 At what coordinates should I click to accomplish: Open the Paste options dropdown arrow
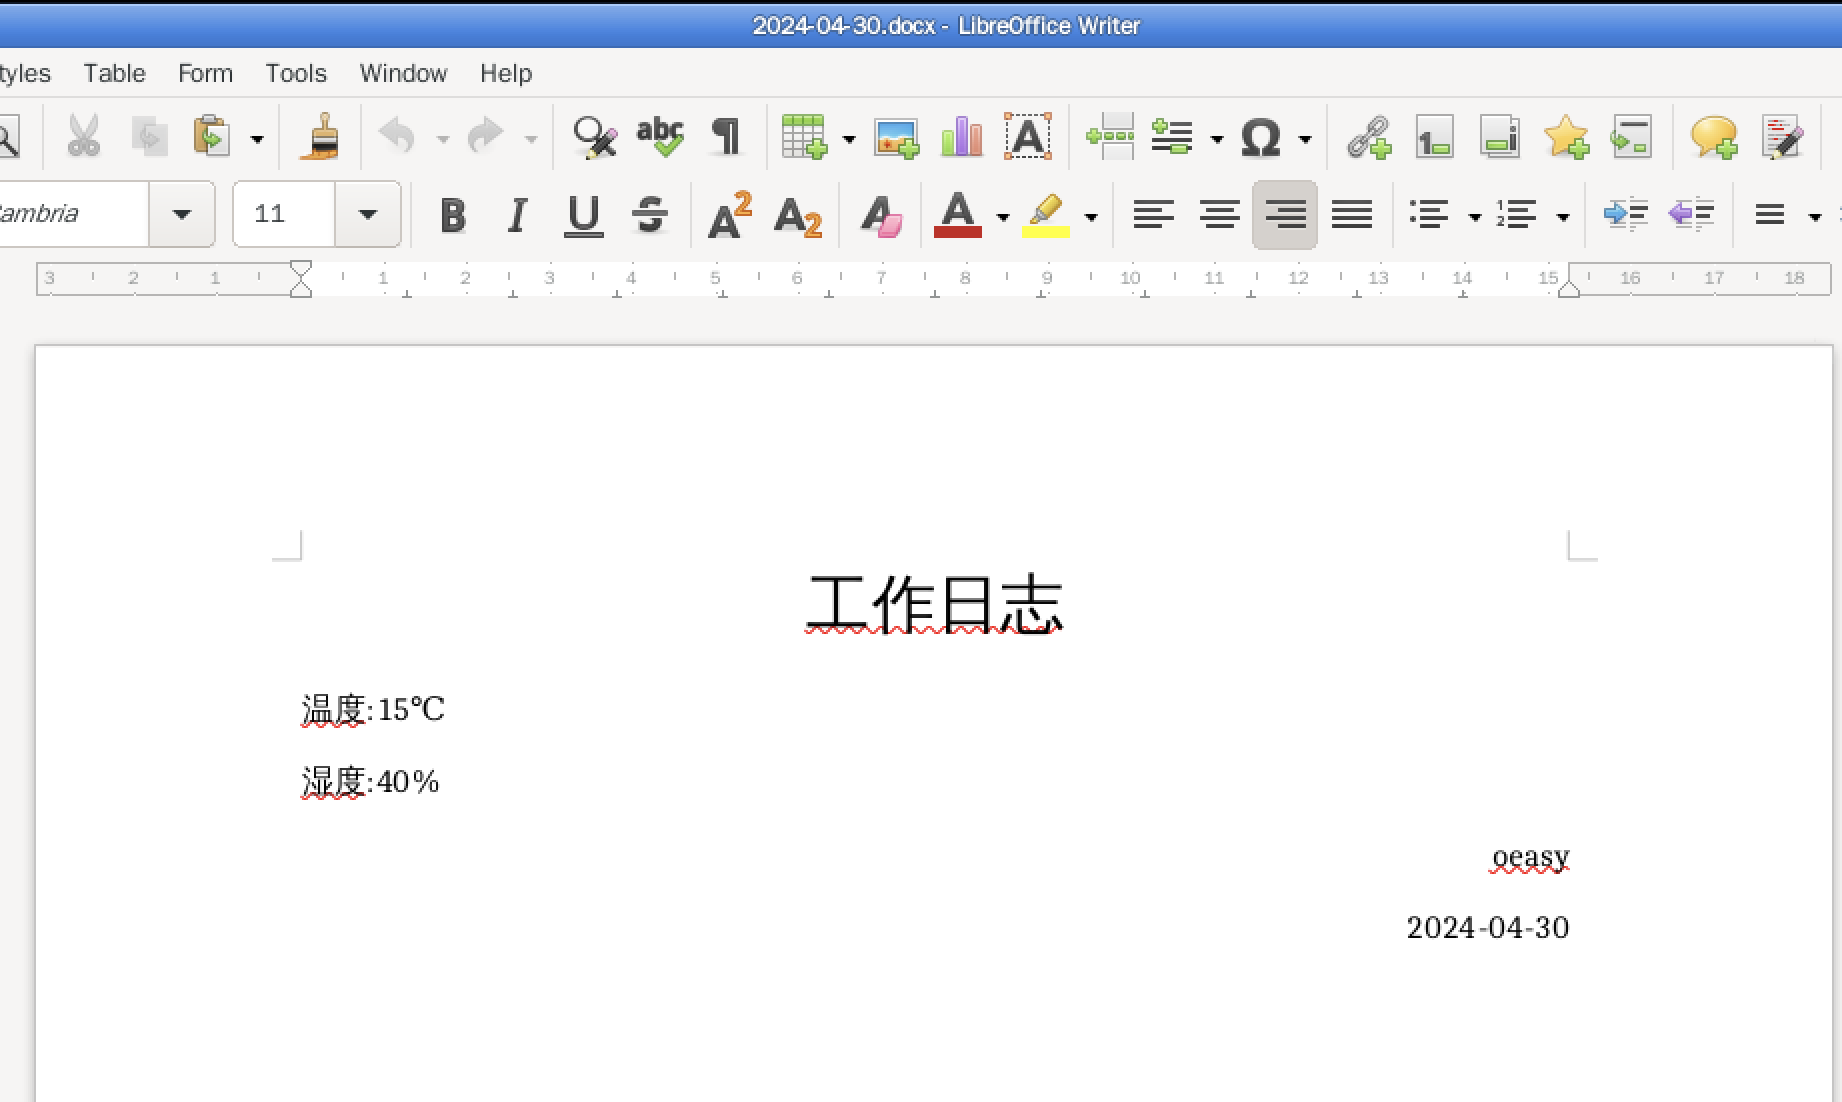click(x=257, y=139)
